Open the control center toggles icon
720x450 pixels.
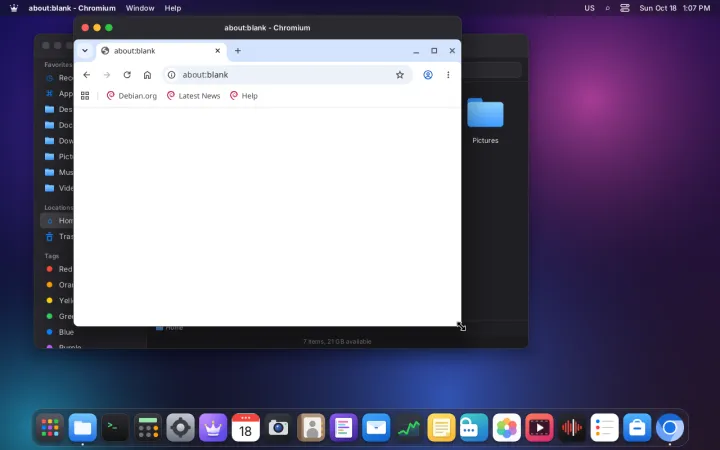(x=625, y=8)
